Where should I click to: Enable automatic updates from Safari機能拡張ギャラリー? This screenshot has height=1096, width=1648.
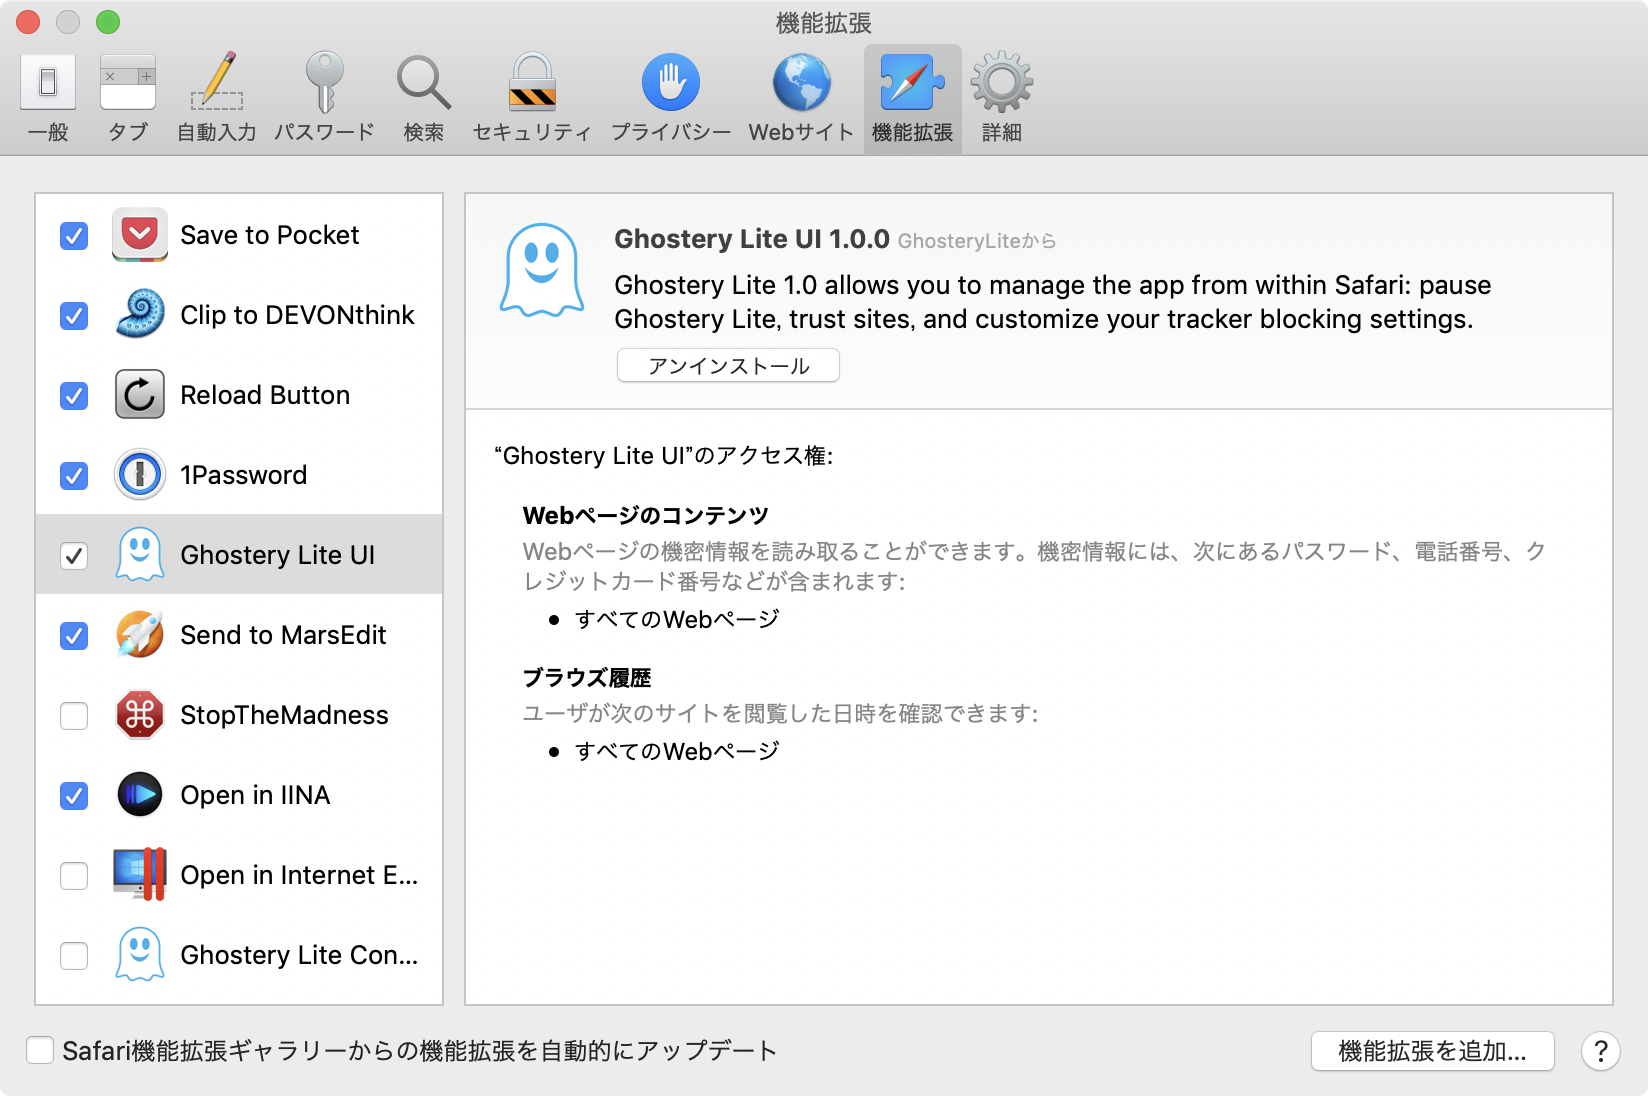pos(40,1050)
